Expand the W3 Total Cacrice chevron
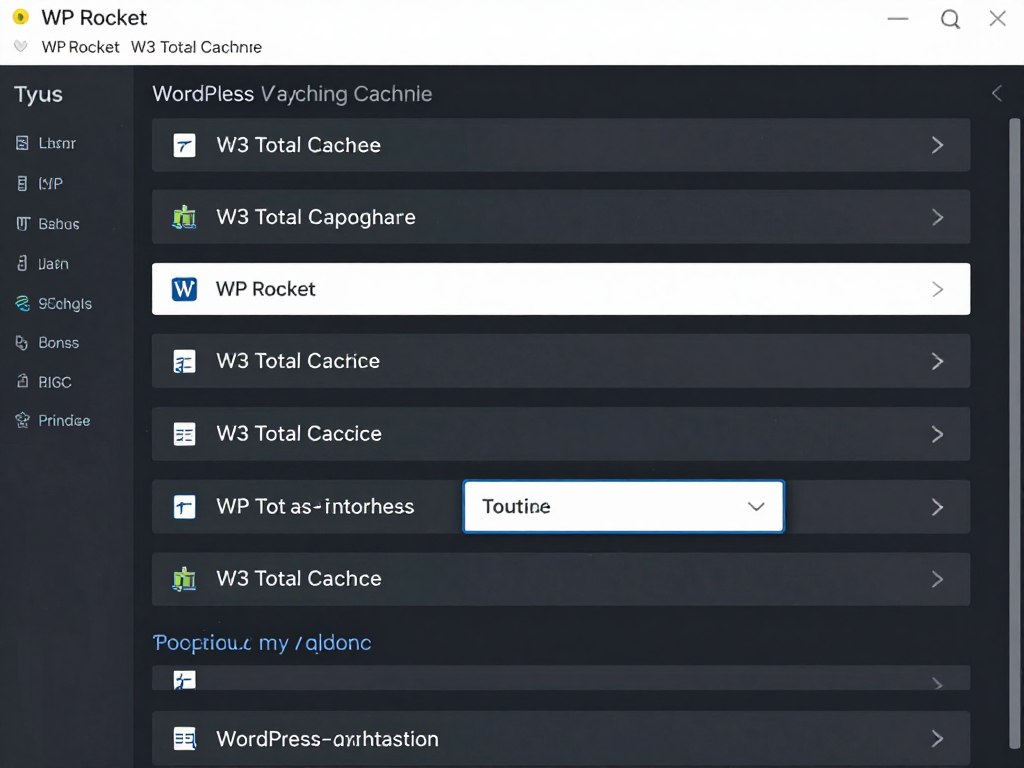Screen dimensions: 1024x768 [x=937, y=361]
